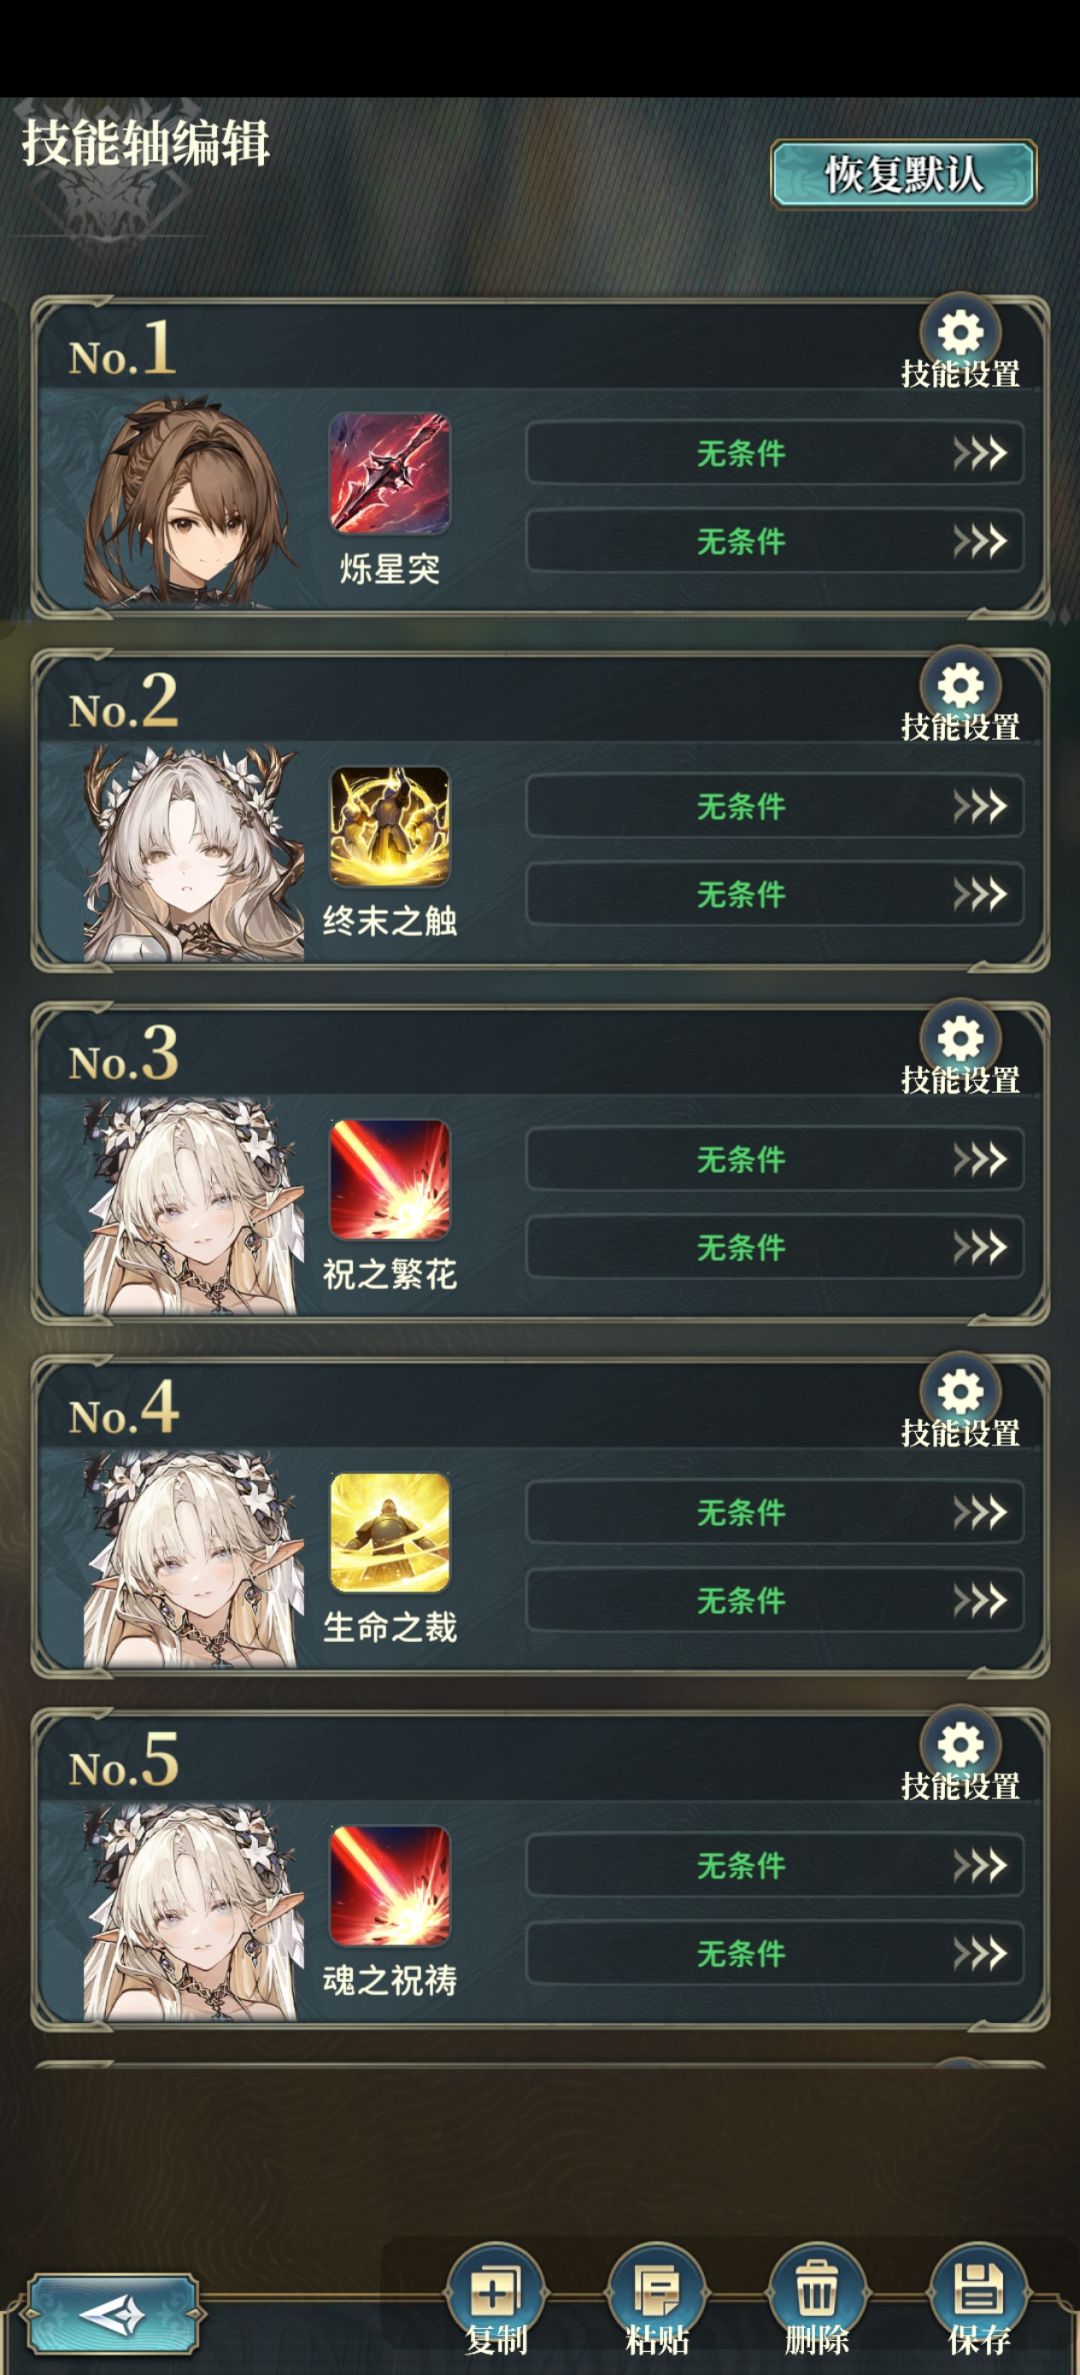Open second 无条件 condition of No.5
This screenshot has height=2375, width=1080.
[x=775, y=1953]
